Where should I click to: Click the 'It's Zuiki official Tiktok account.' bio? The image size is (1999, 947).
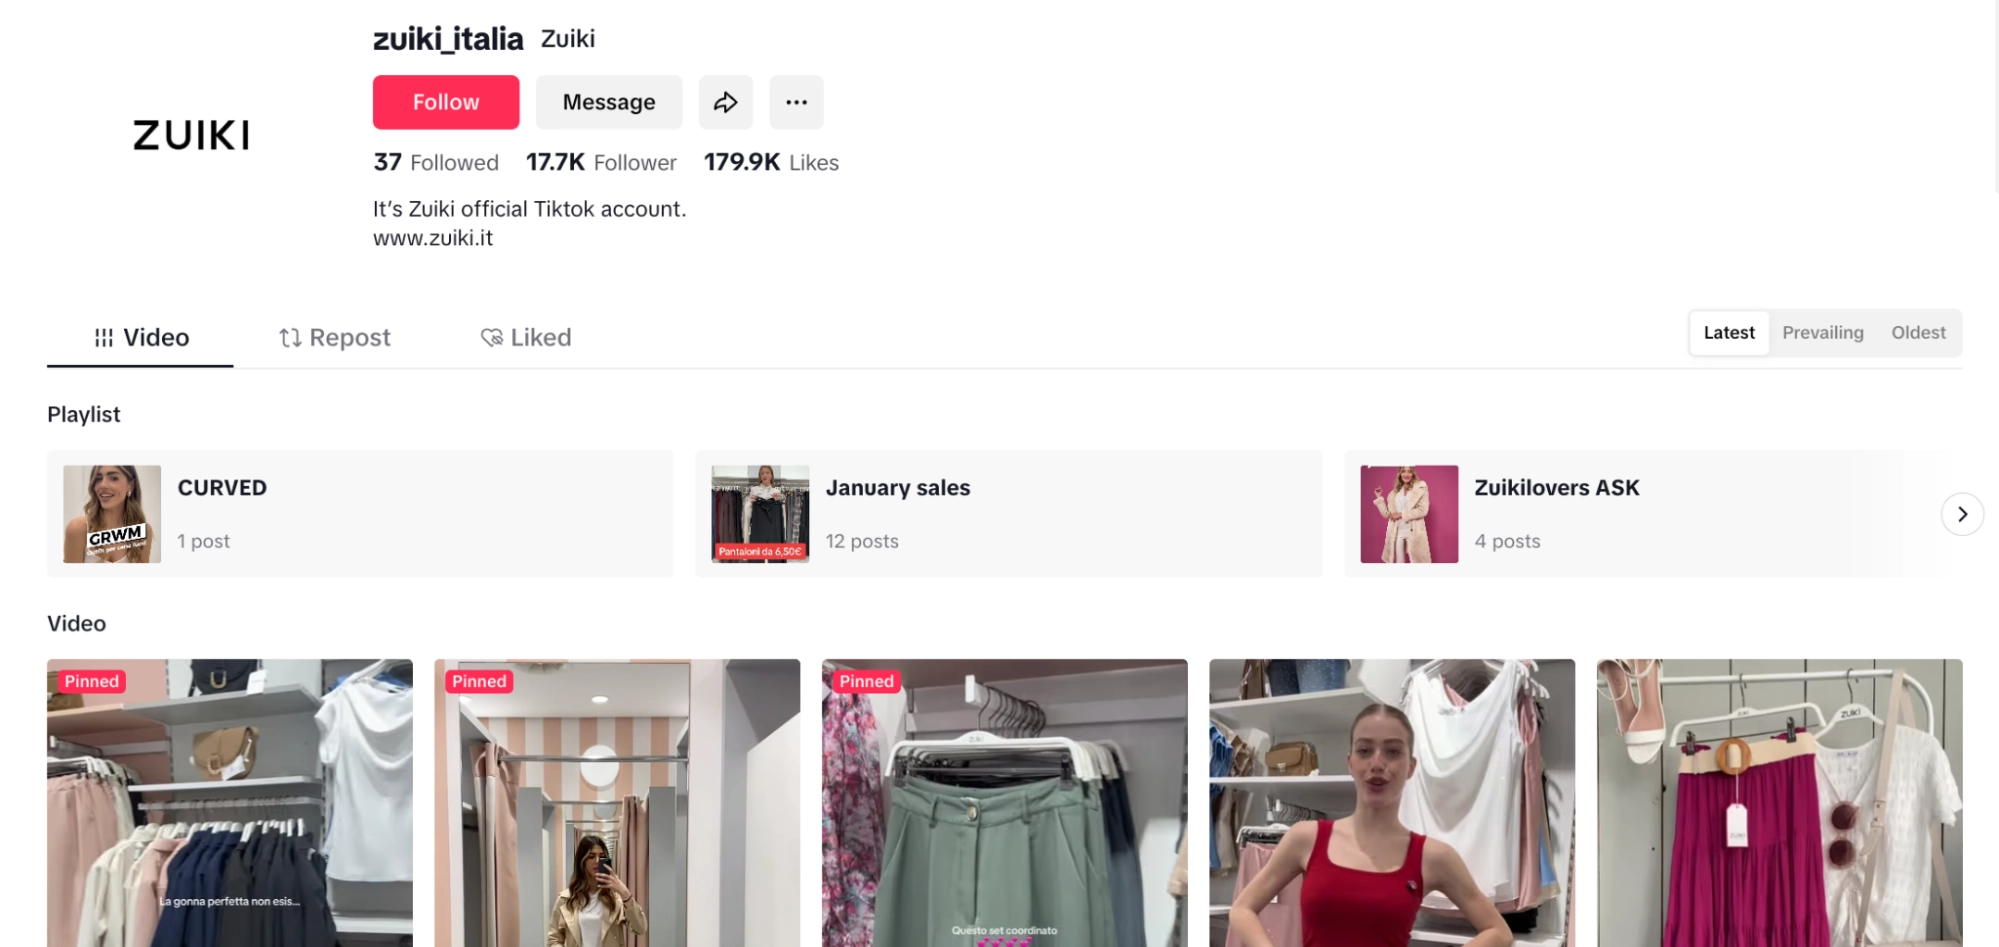529,209
